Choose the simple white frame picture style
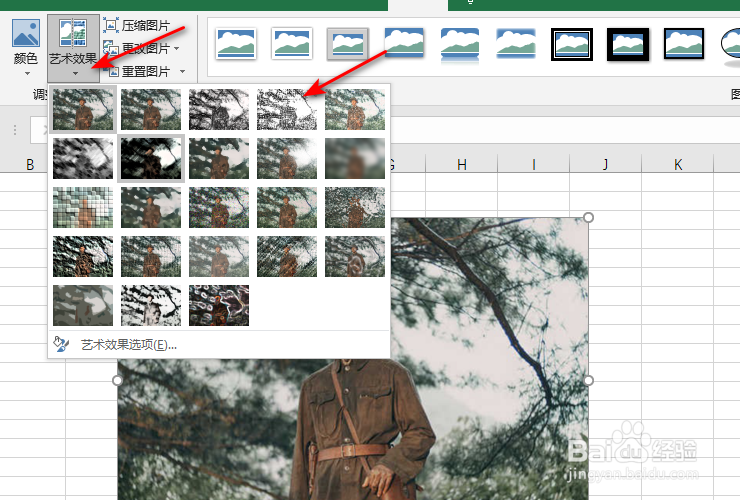The image size is (740, 500). point(236,44)
